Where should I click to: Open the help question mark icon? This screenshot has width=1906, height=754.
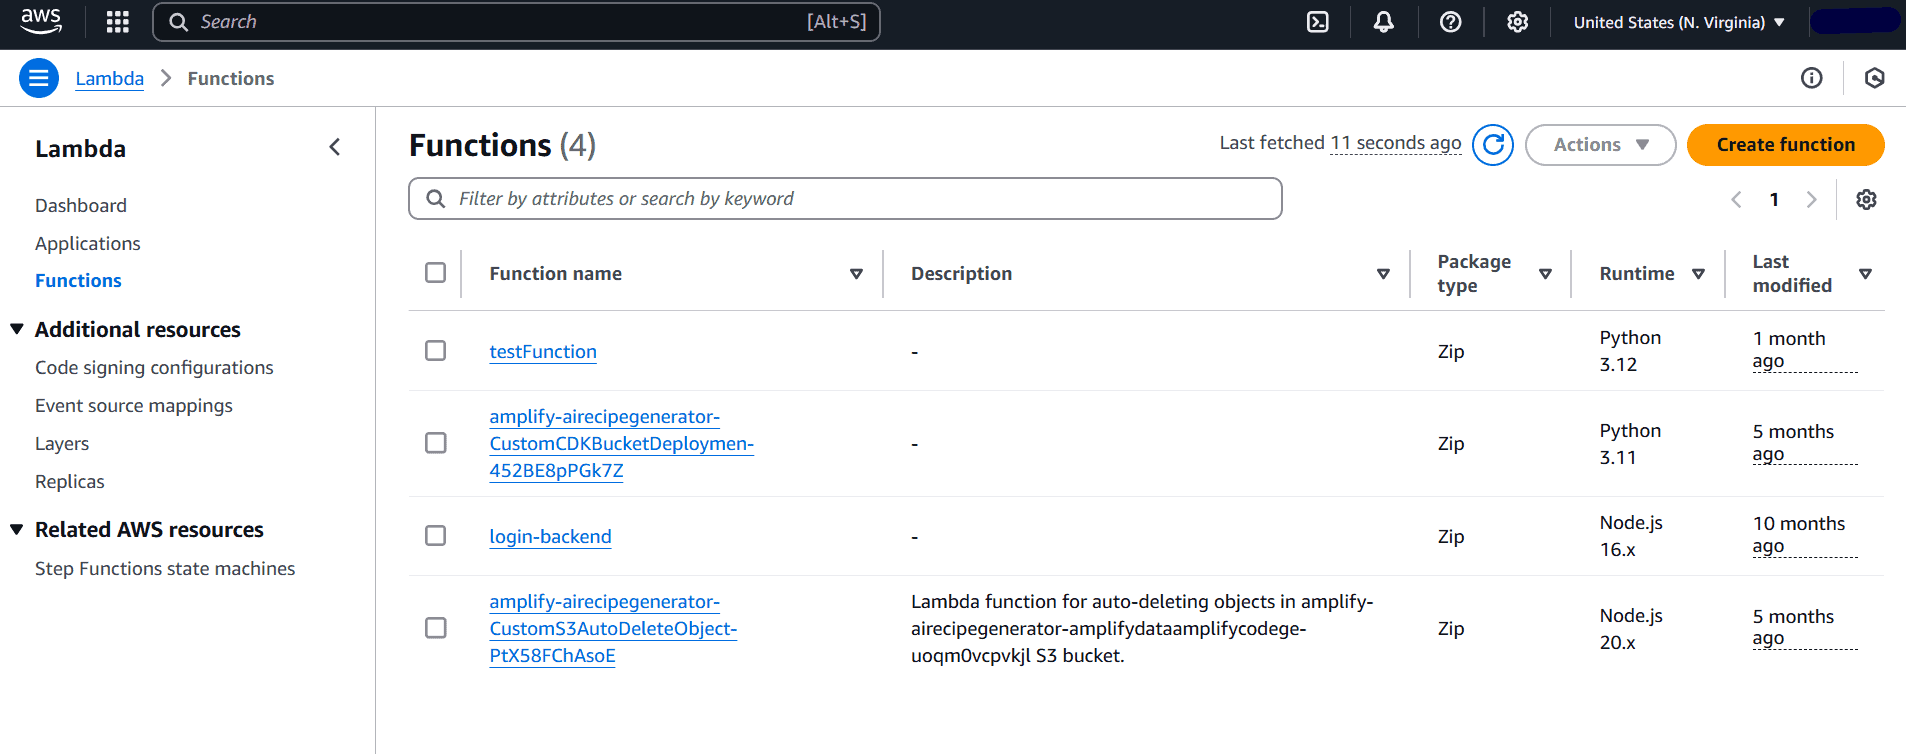click(x=1451, y=22)
